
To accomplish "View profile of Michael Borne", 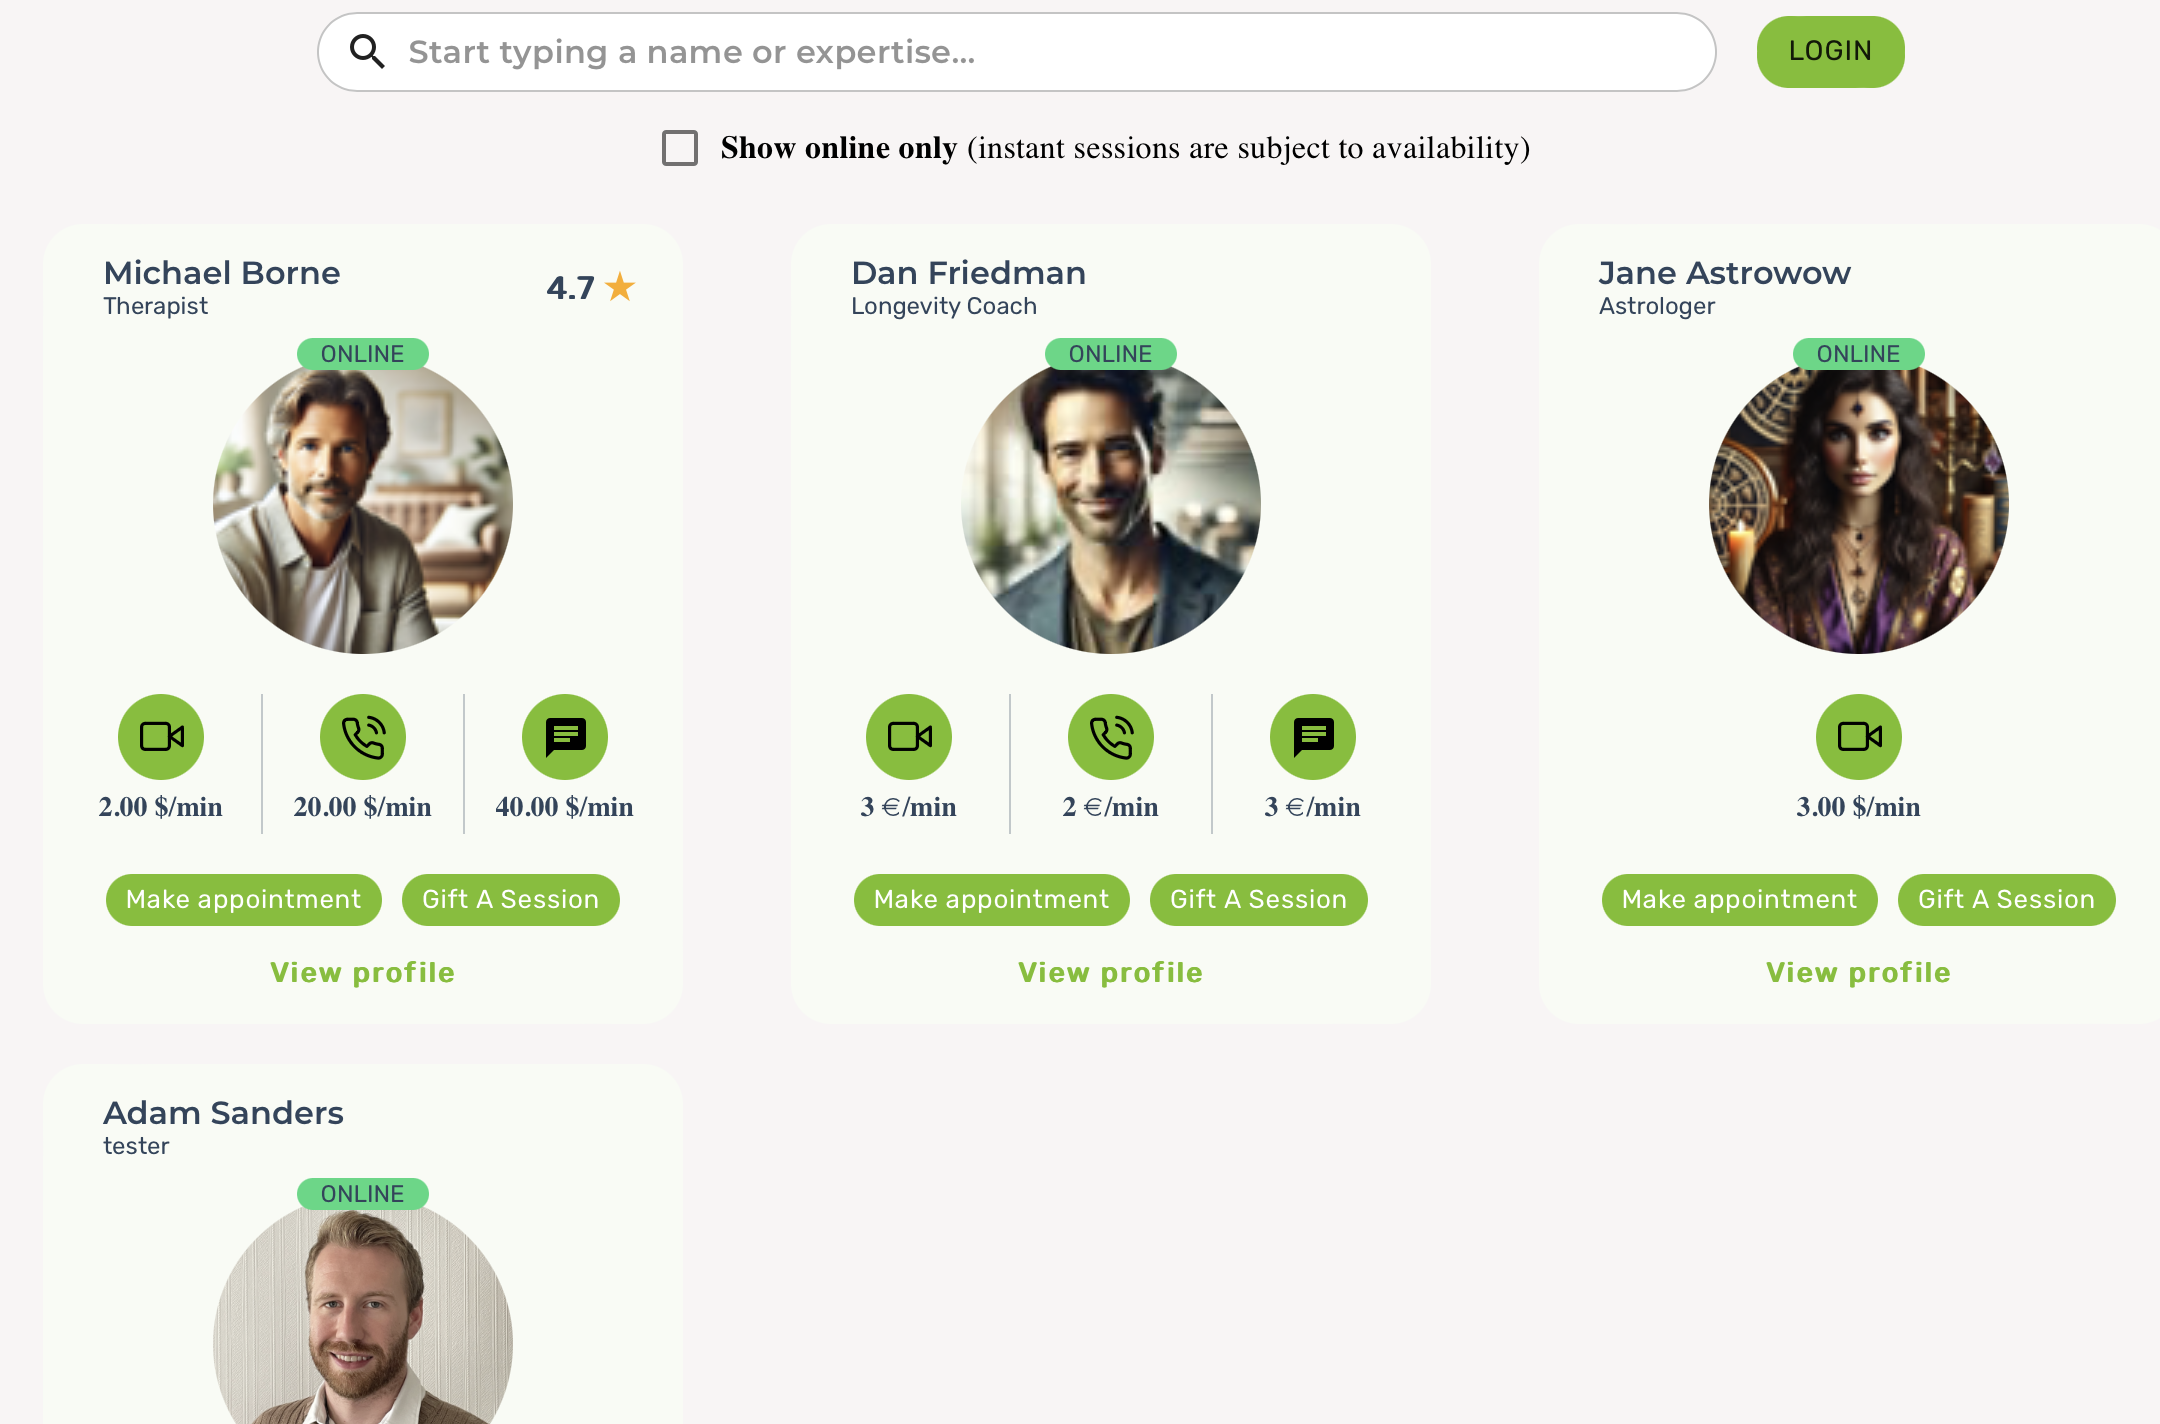I will tap(362, 973).
